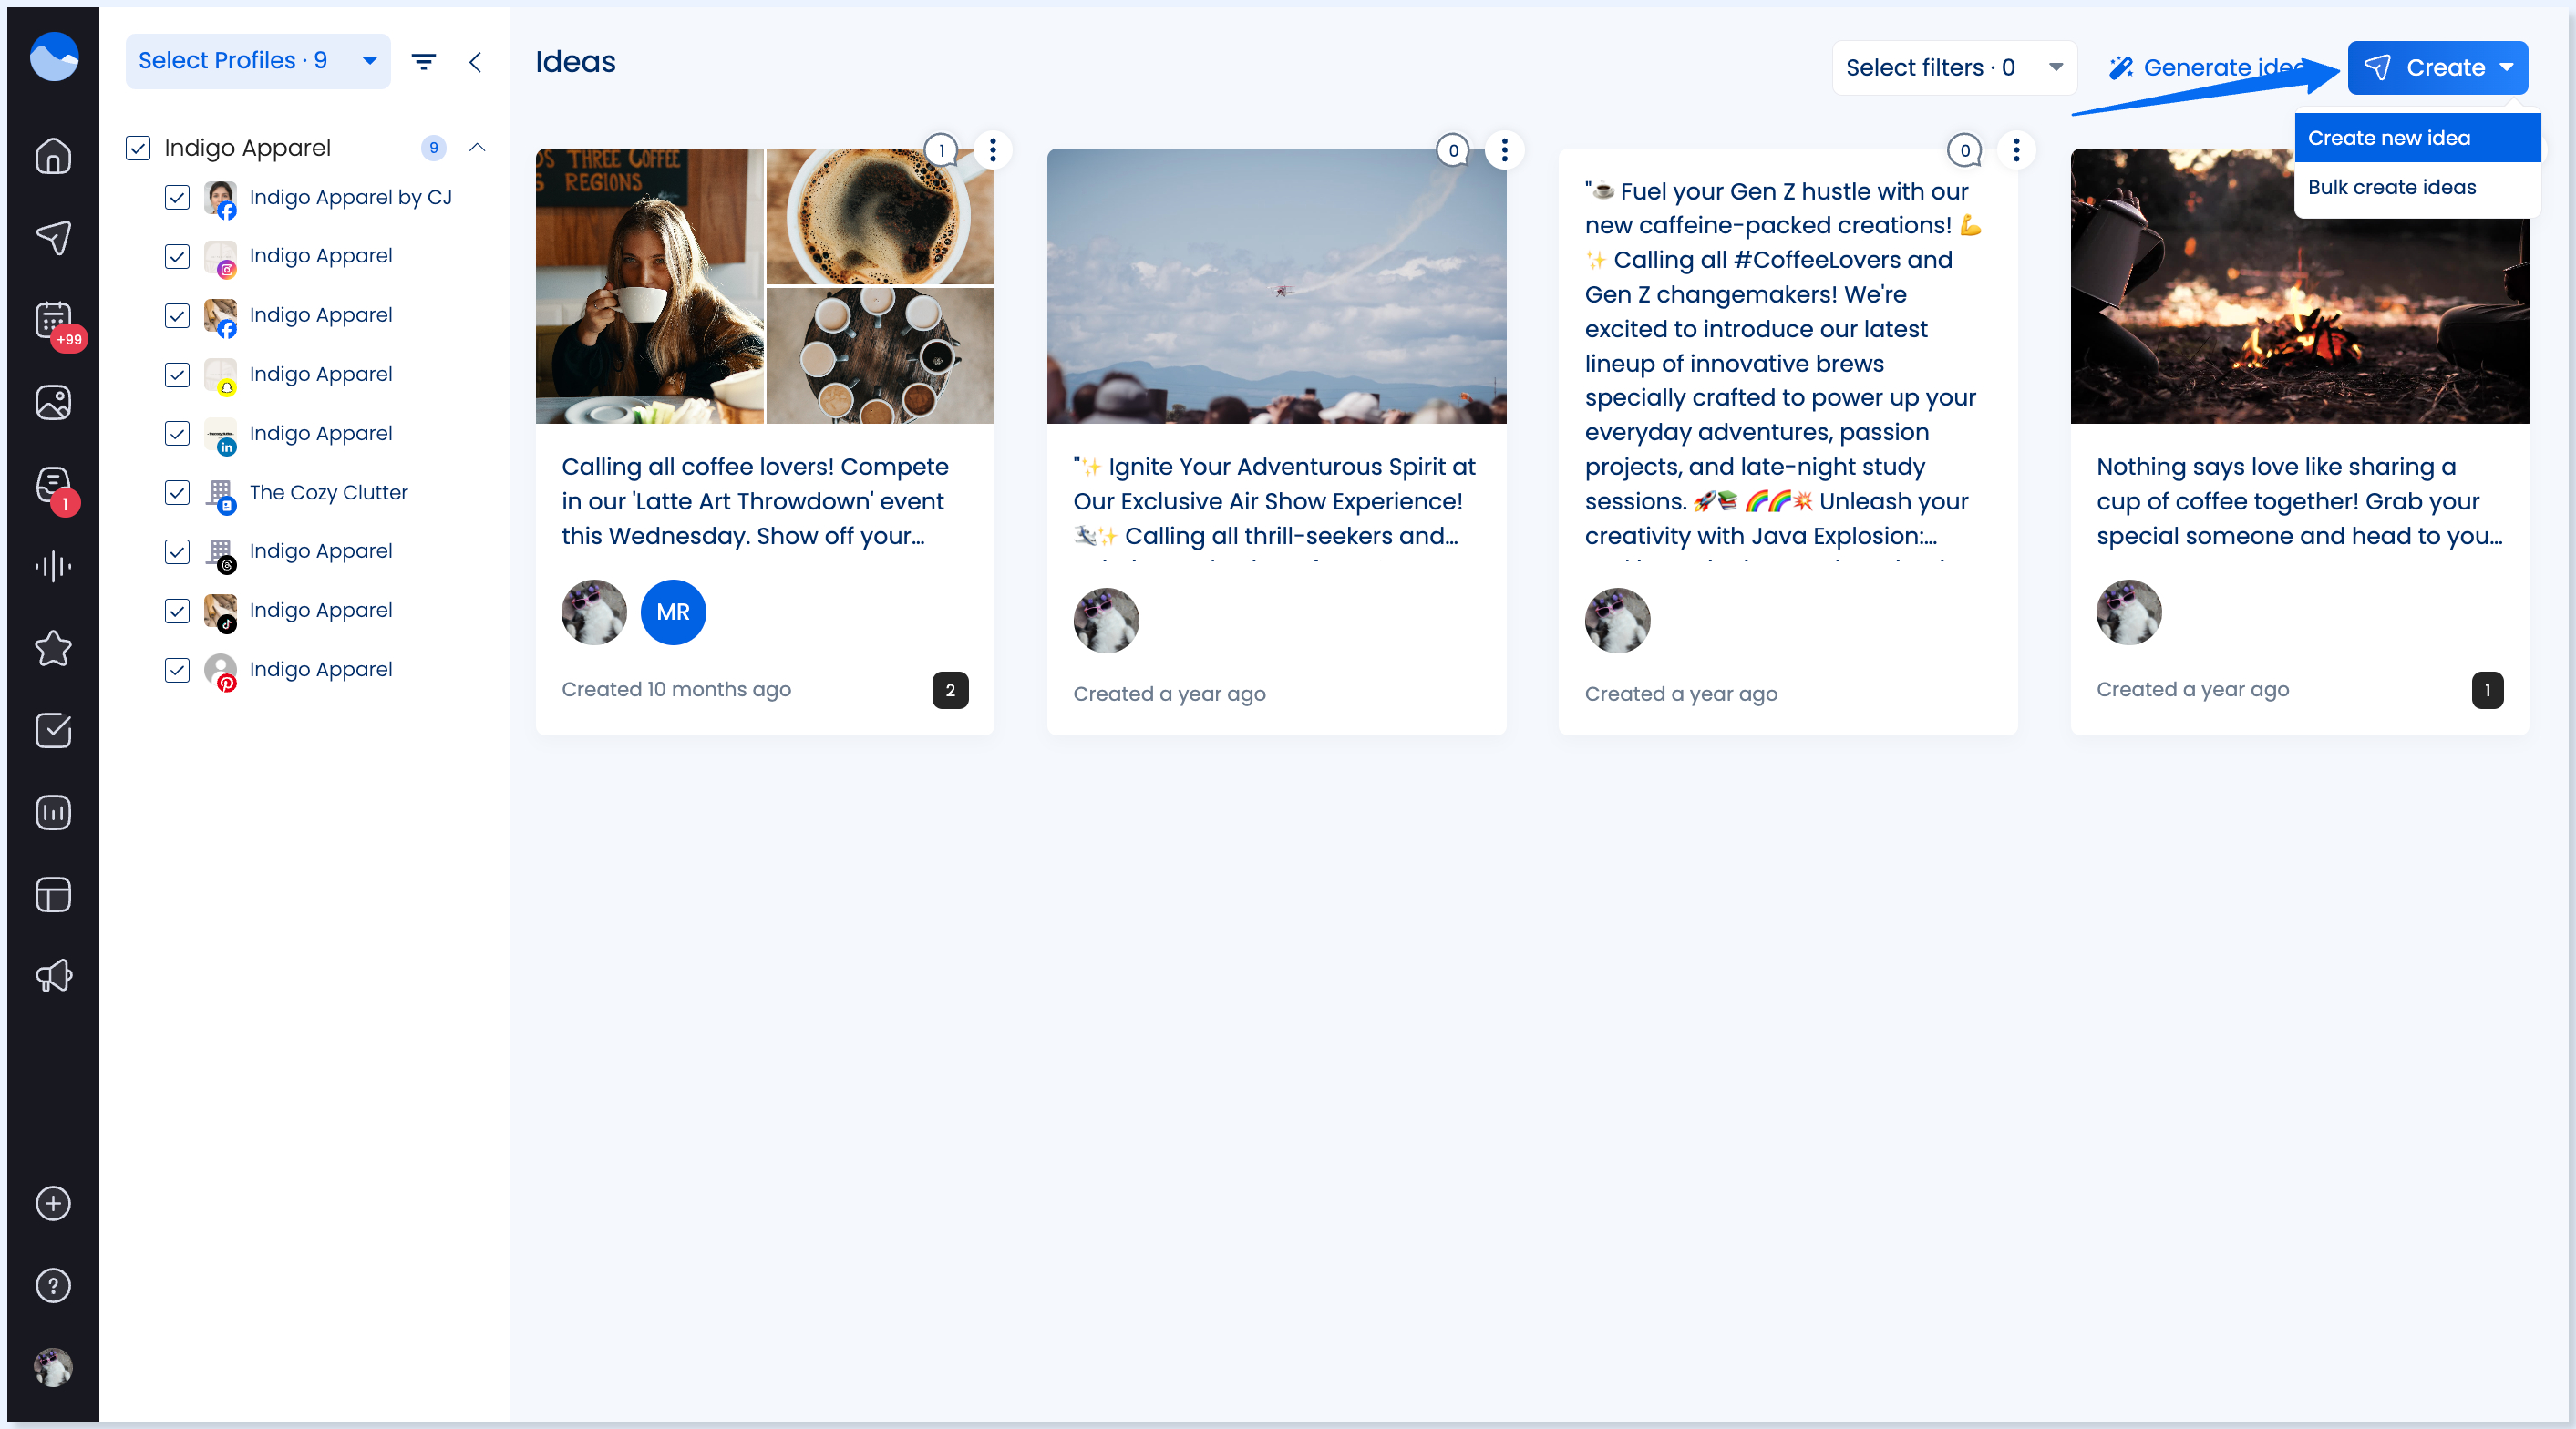Collapse the profiles panel with left arrow
This screenshot has width=2576, height=1429.
click(475, 62)
